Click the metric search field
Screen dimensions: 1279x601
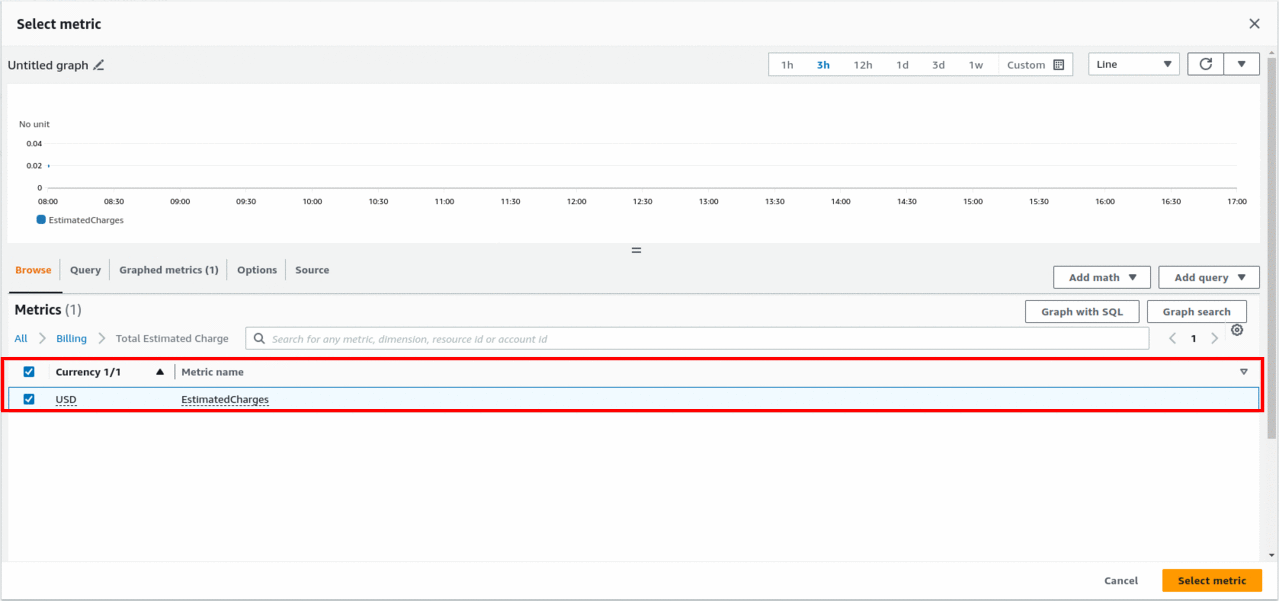697,339
